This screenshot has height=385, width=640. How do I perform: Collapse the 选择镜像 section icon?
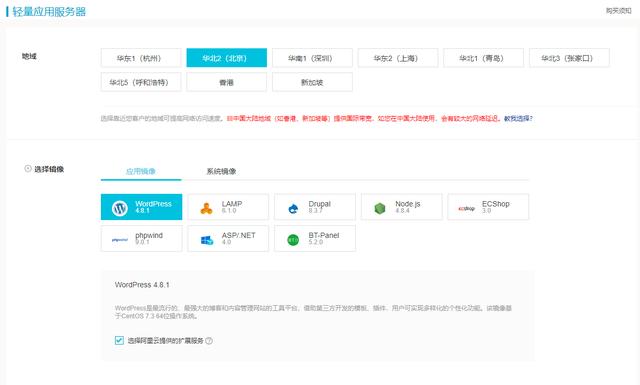(28, 168)
